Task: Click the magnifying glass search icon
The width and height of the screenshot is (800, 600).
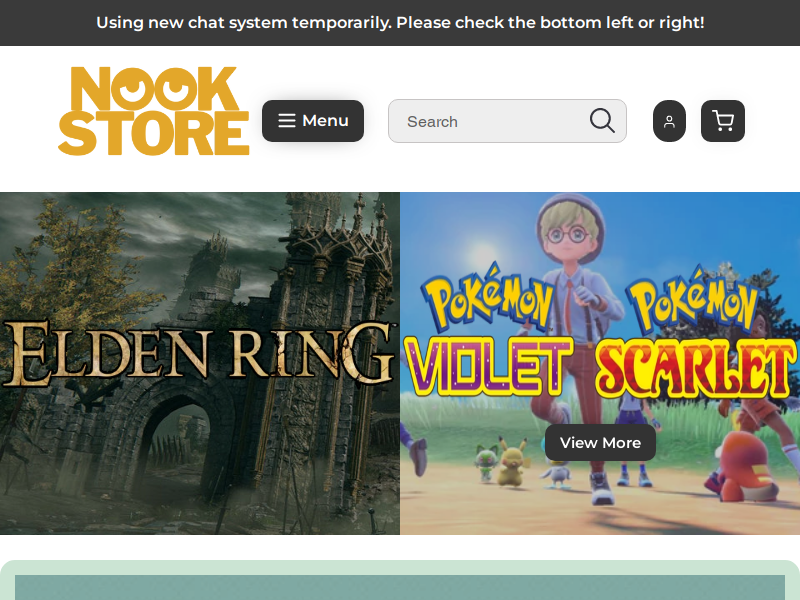Action: coord(602,121)
